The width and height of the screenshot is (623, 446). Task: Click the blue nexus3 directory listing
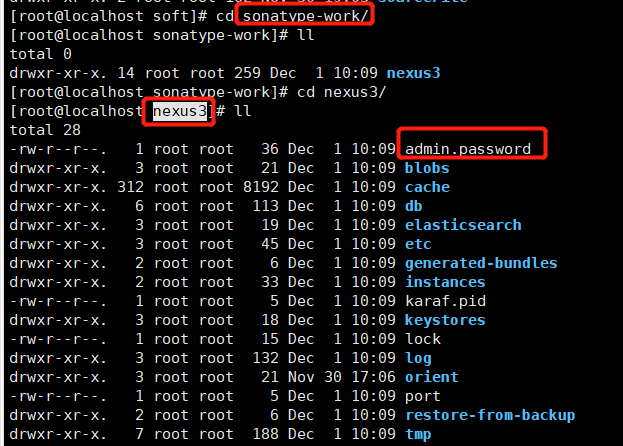pos(414,73)
